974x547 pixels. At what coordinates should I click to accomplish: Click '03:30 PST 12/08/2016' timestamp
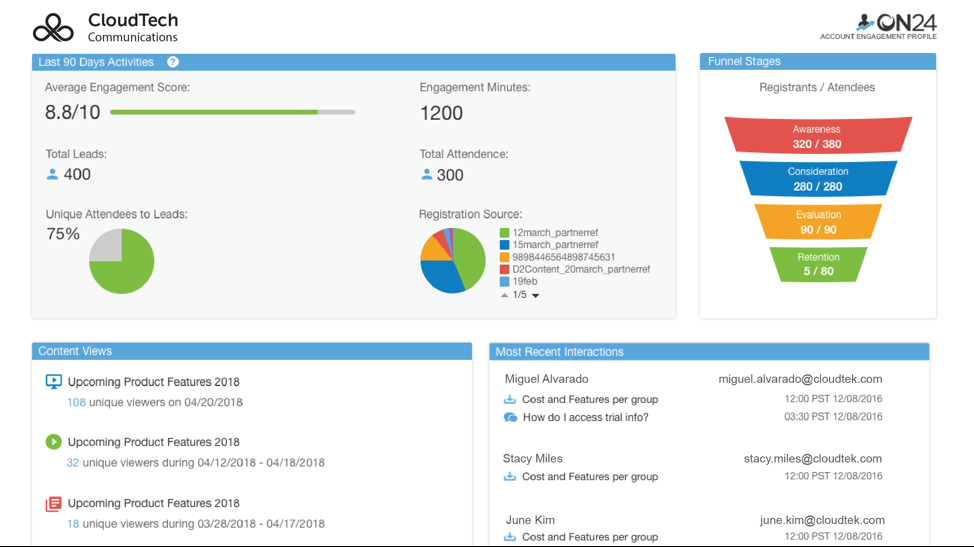click(x=833, y=417)
